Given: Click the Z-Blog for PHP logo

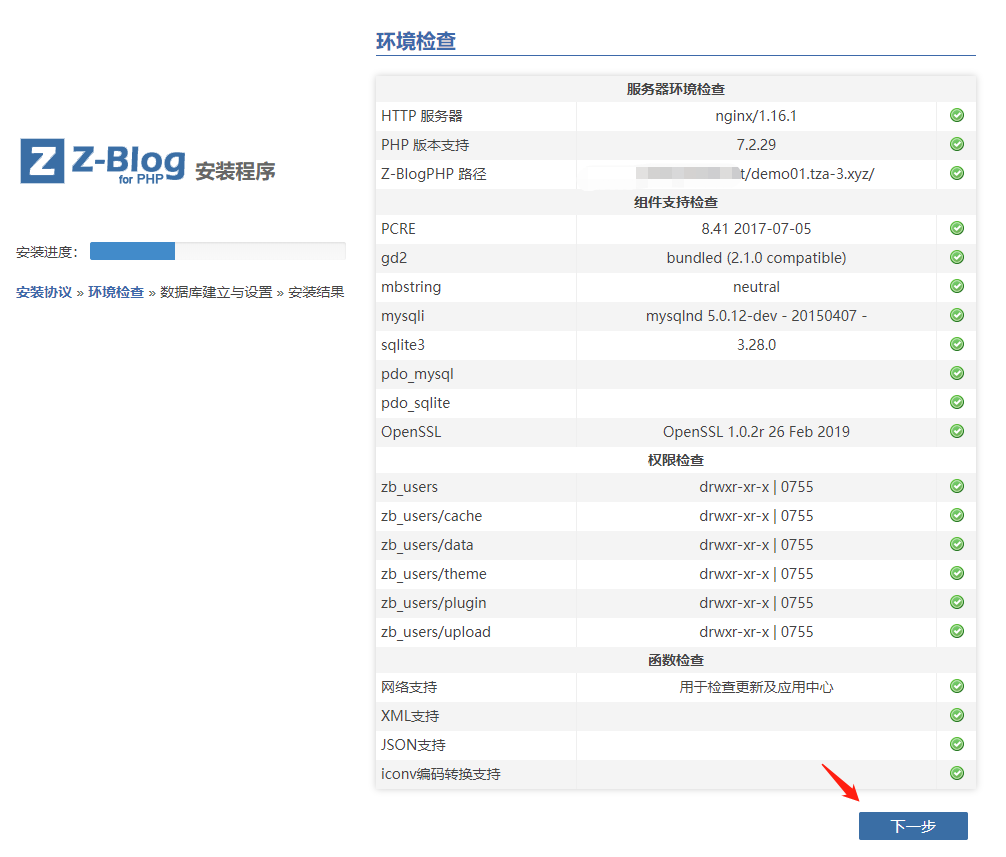Looking at the screenshot, I should [x=103, y=162].
